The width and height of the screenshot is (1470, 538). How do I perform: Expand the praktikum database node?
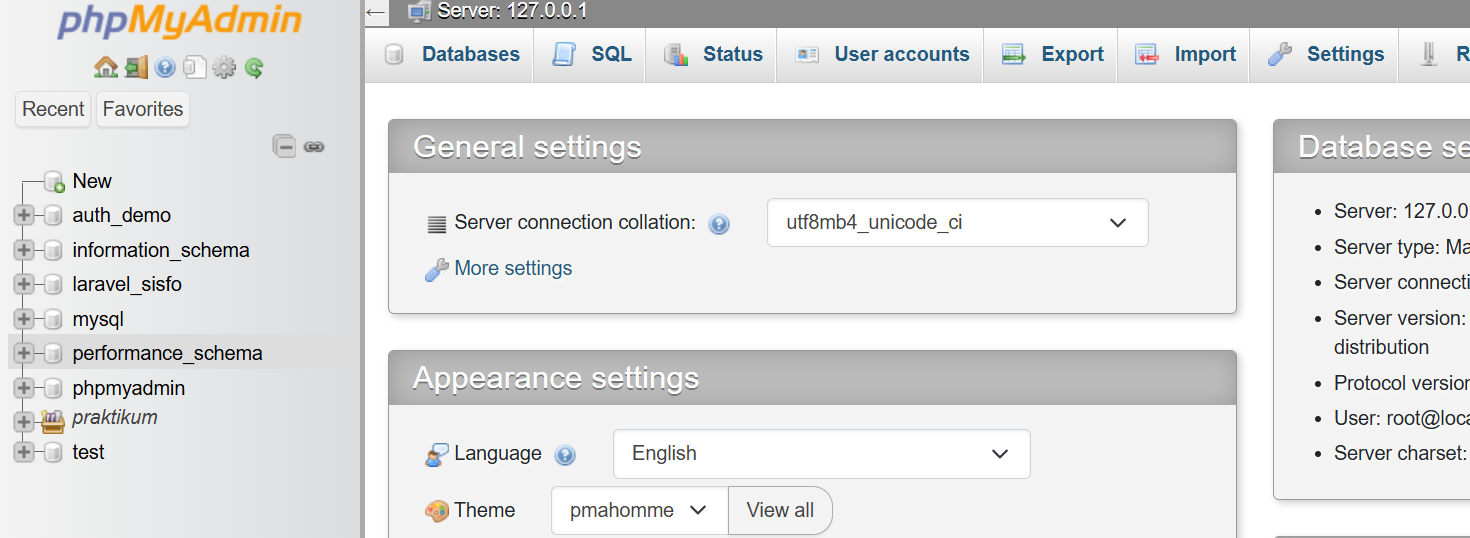tap(24, 422)
